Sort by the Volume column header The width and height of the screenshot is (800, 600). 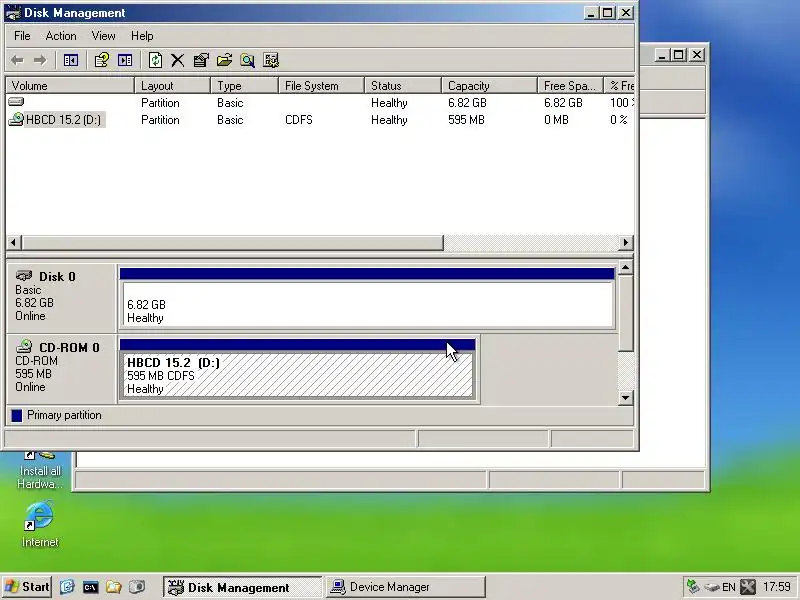[x=70, y=86]
